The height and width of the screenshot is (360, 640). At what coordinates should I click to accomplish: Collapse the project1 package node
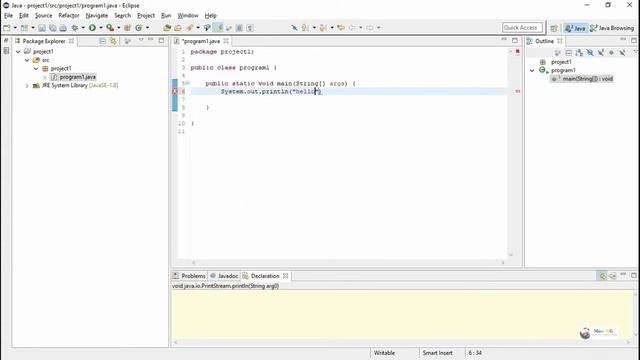pos(36,69)
